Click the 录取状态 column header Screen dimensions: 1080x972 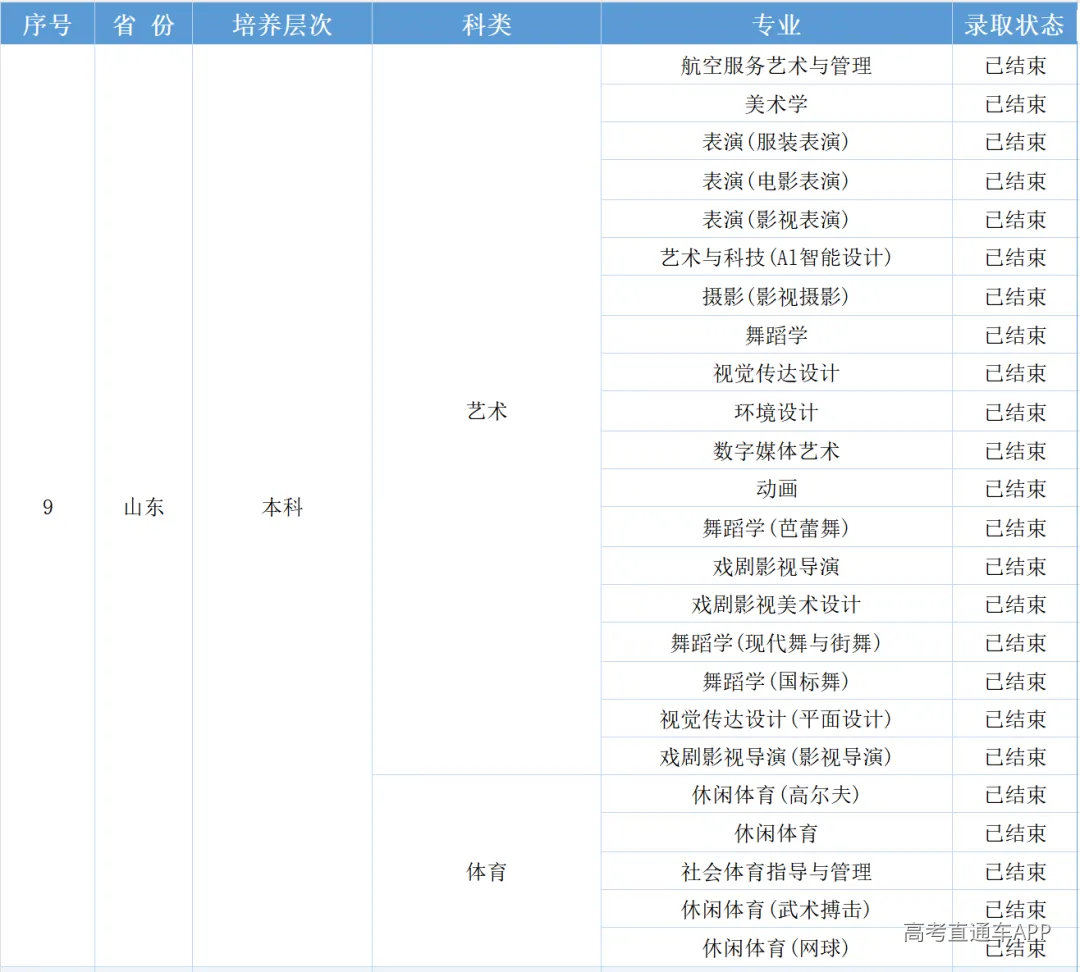[x=1015, y=25]
